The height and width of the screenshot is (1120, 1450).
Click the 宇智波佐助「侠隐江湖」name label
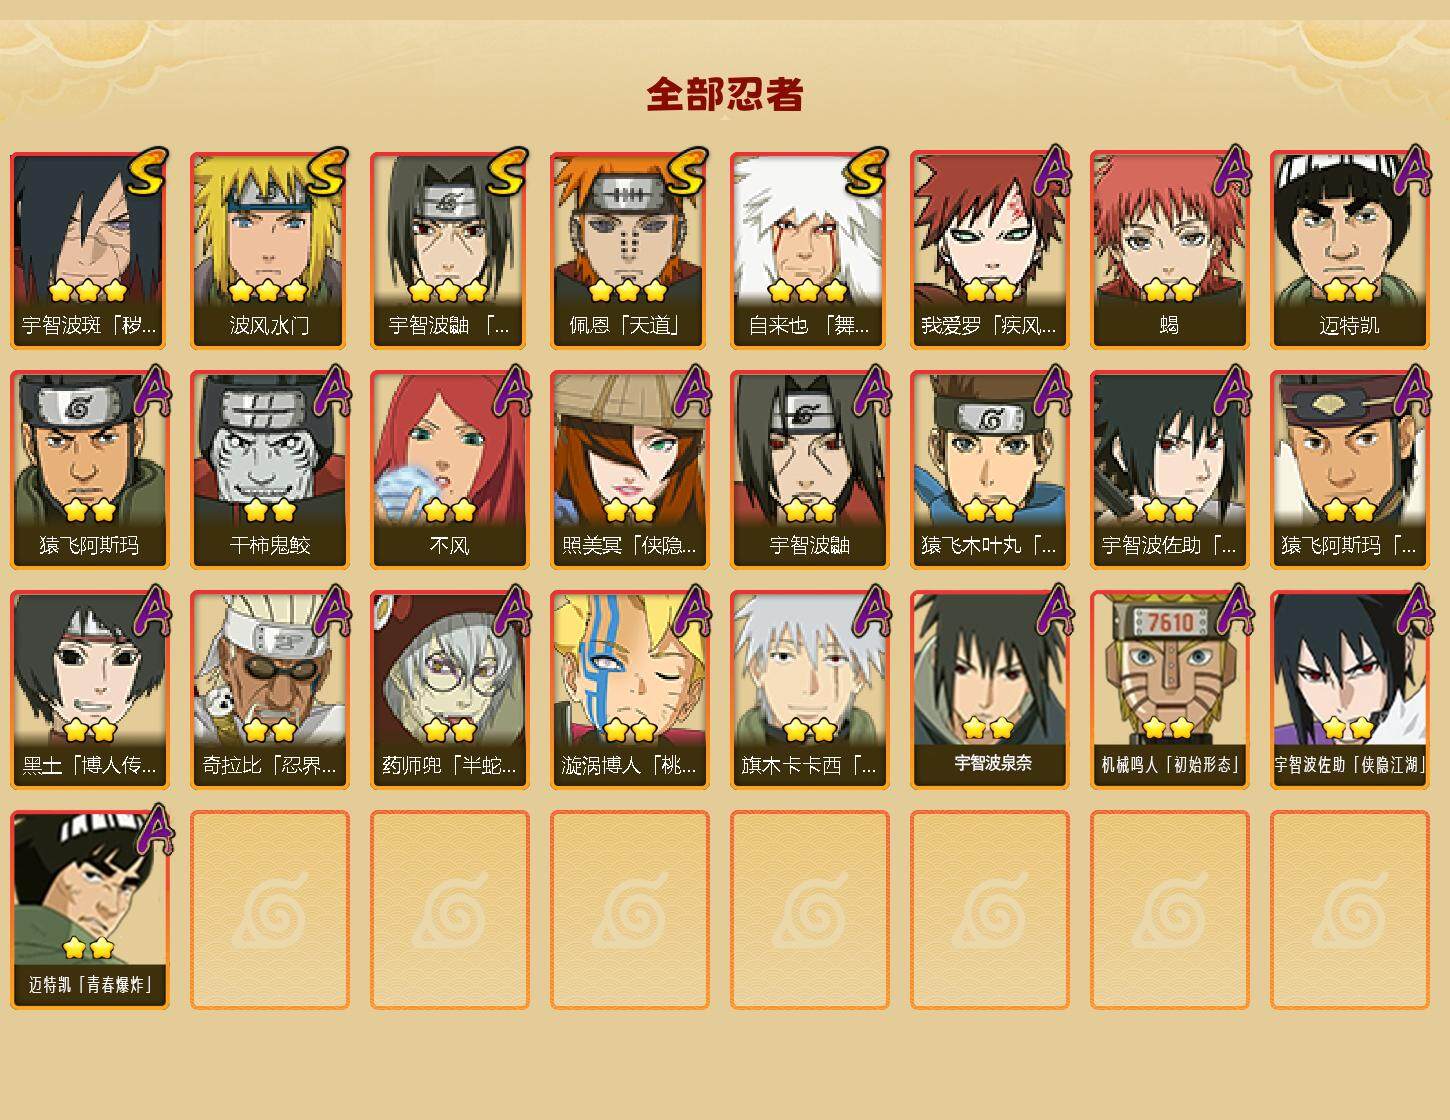pos(1349,765)
